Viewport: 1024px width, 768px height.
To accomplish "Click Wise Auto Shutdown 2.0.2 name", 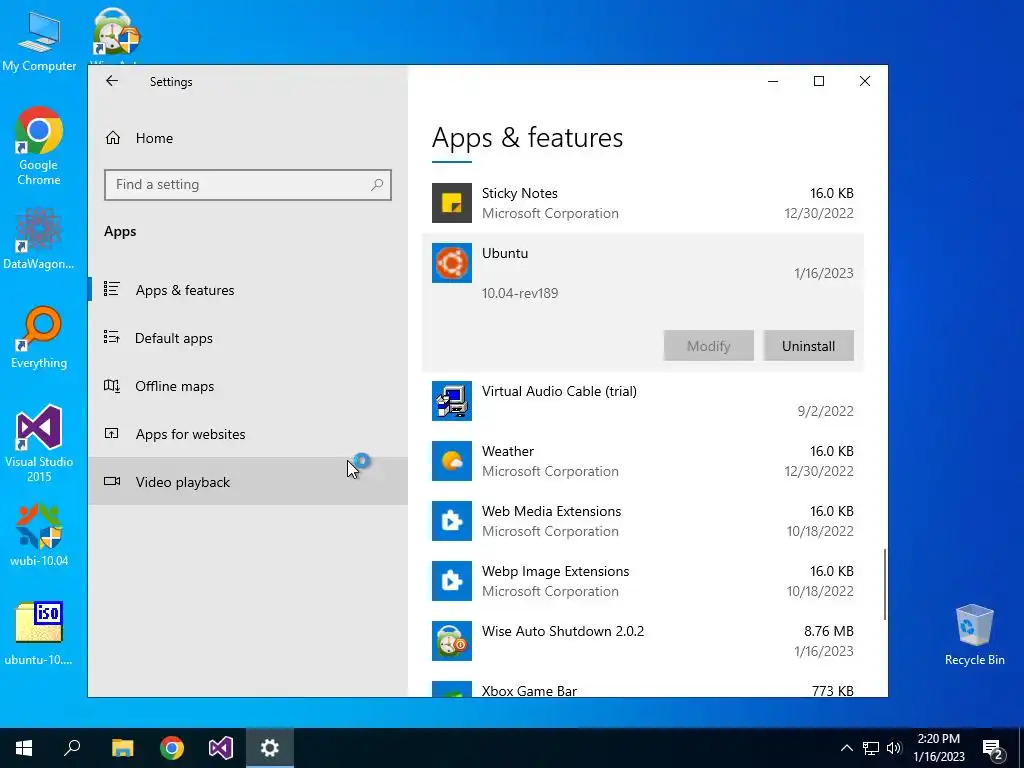I will (563, 632).
